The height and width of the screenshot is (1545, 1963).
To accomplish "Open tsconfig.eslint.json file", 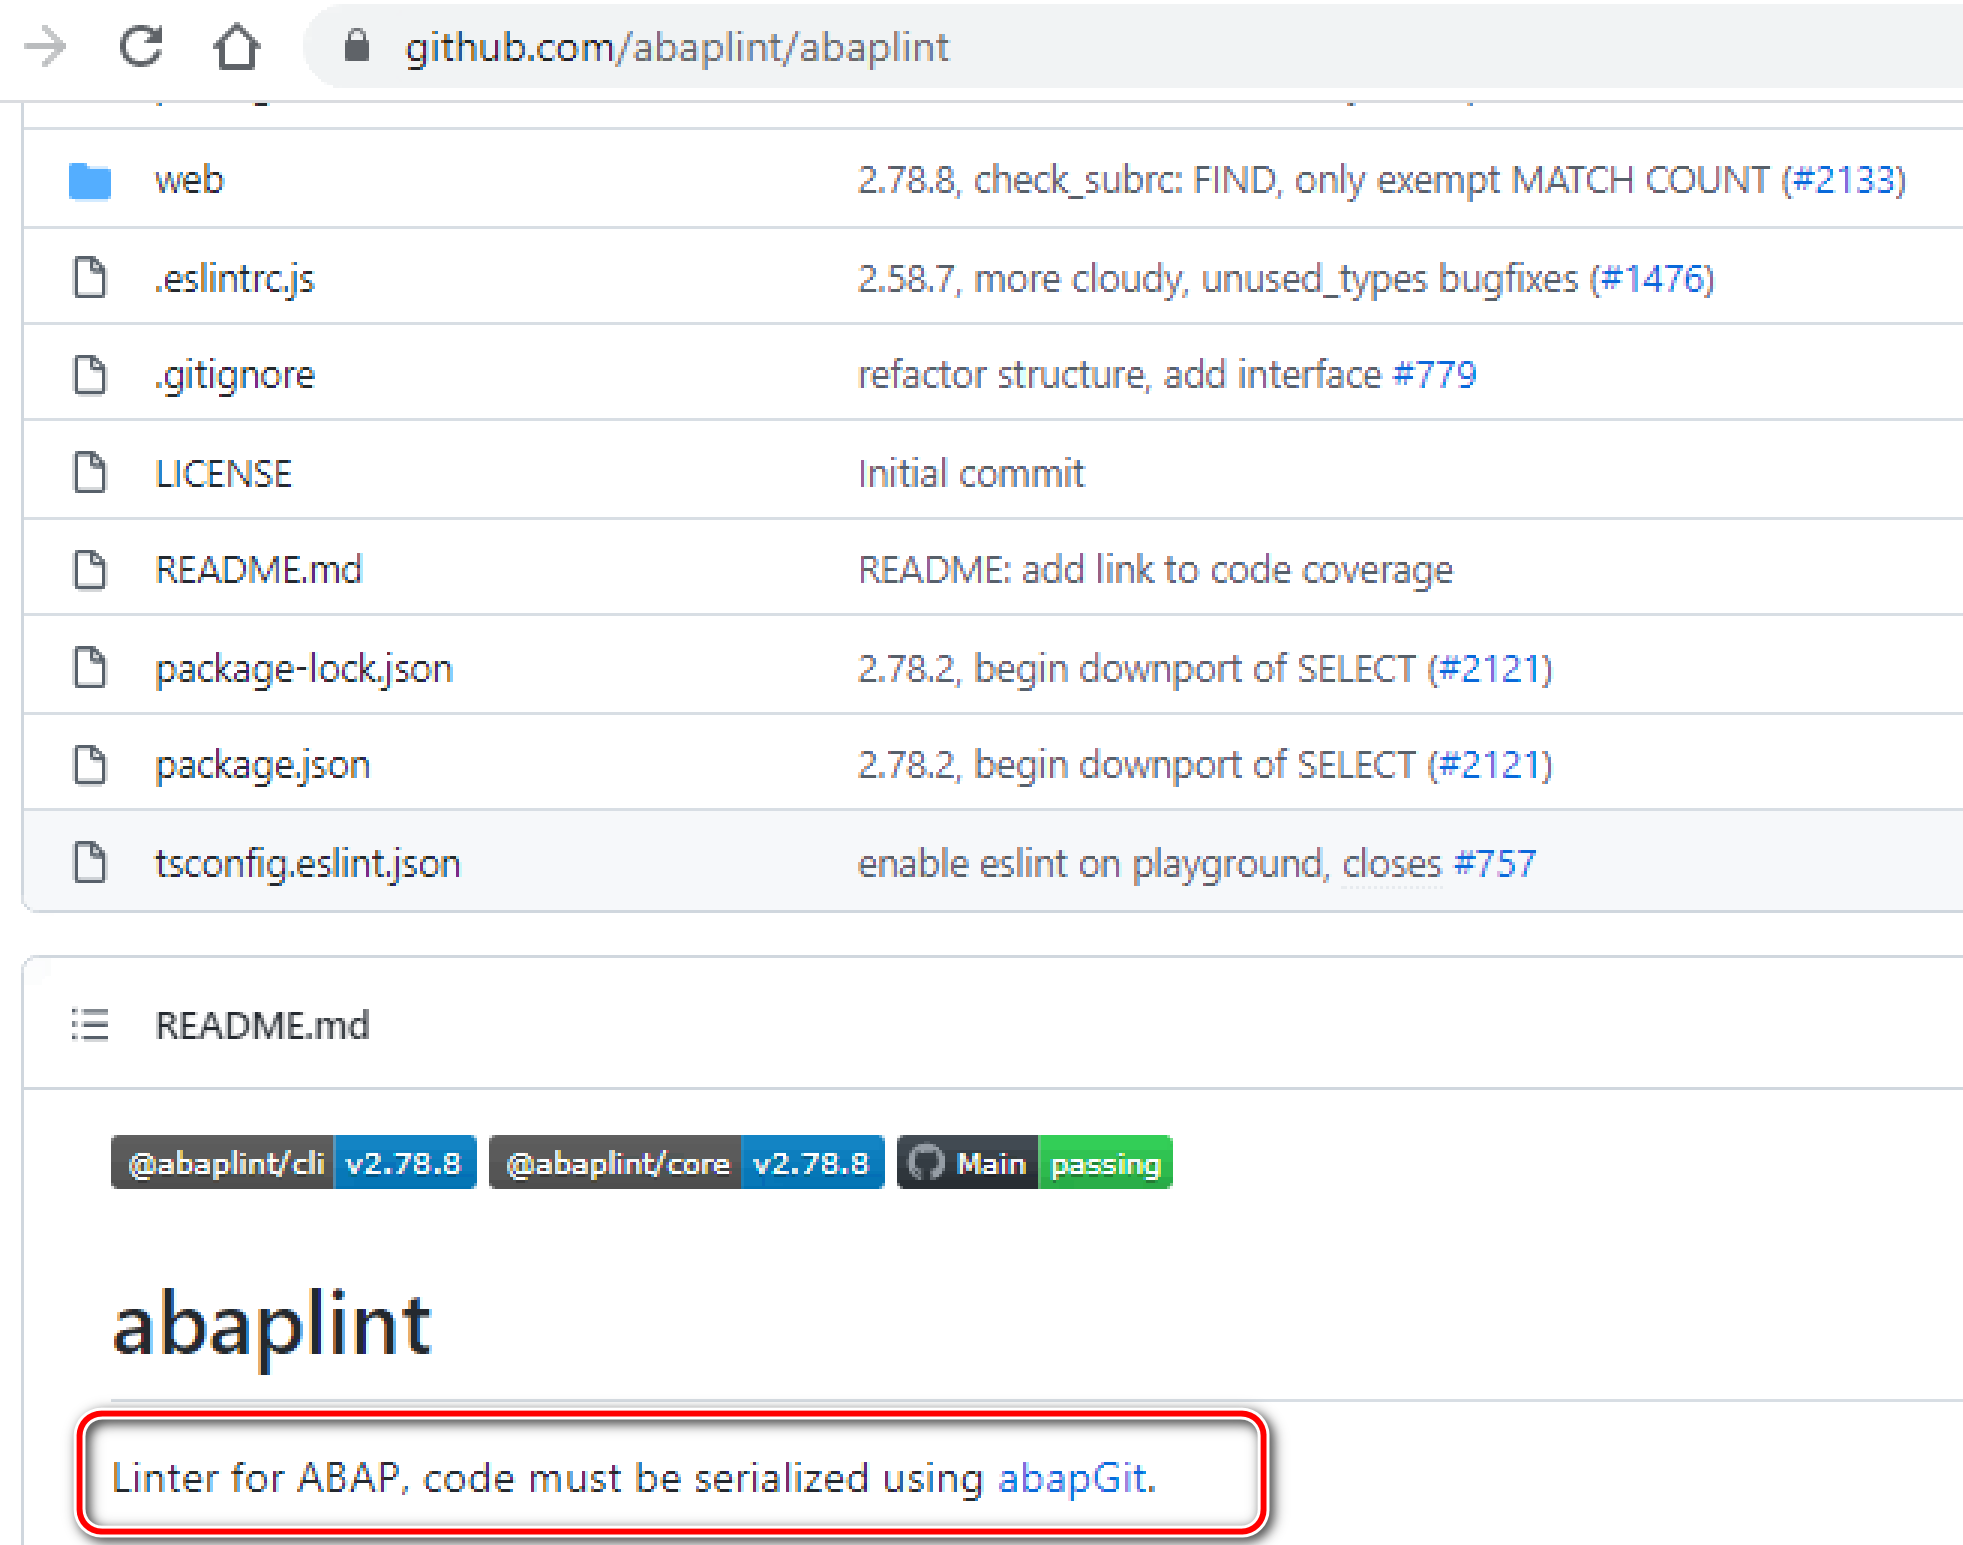I will click(308, 863).
